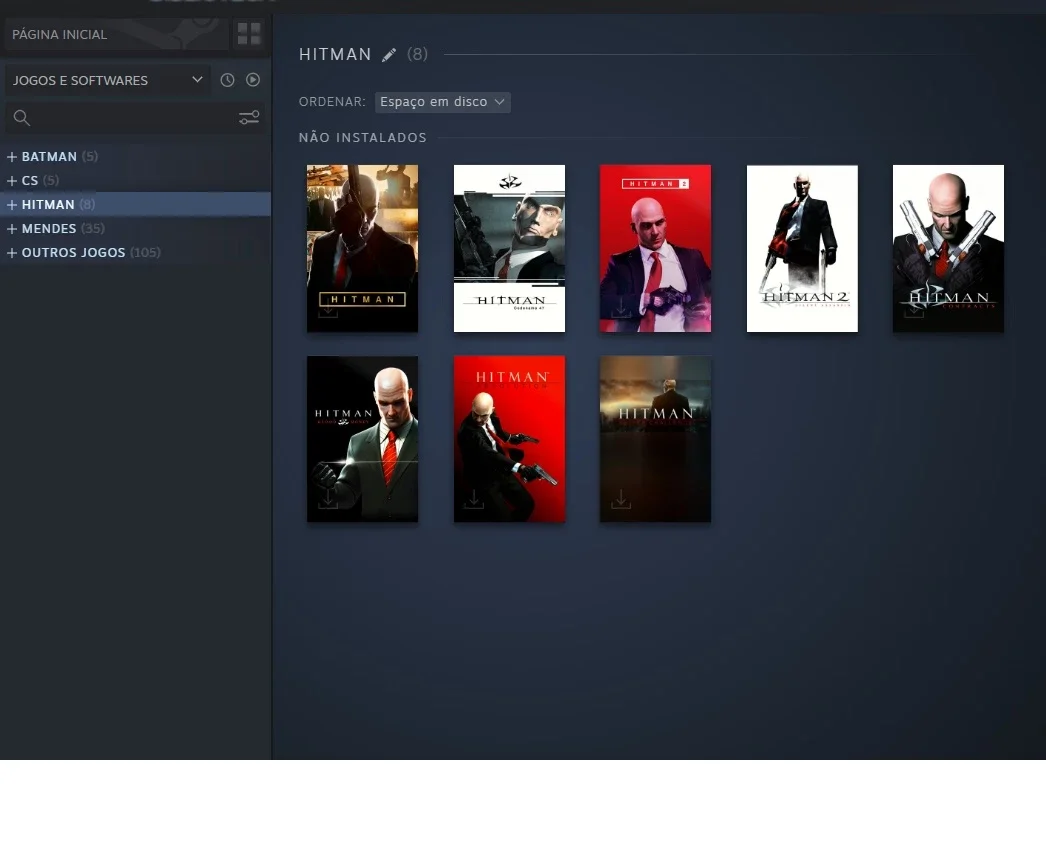
Task: Click the NÃO INSTALADOS section header
Action: tap(362, 137)
